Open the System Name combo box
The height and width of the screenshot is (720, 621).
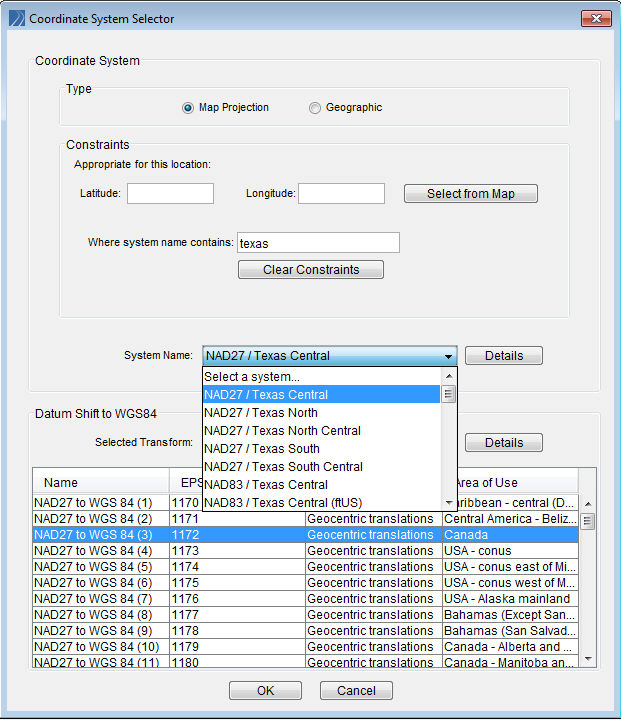click(330, 356)
